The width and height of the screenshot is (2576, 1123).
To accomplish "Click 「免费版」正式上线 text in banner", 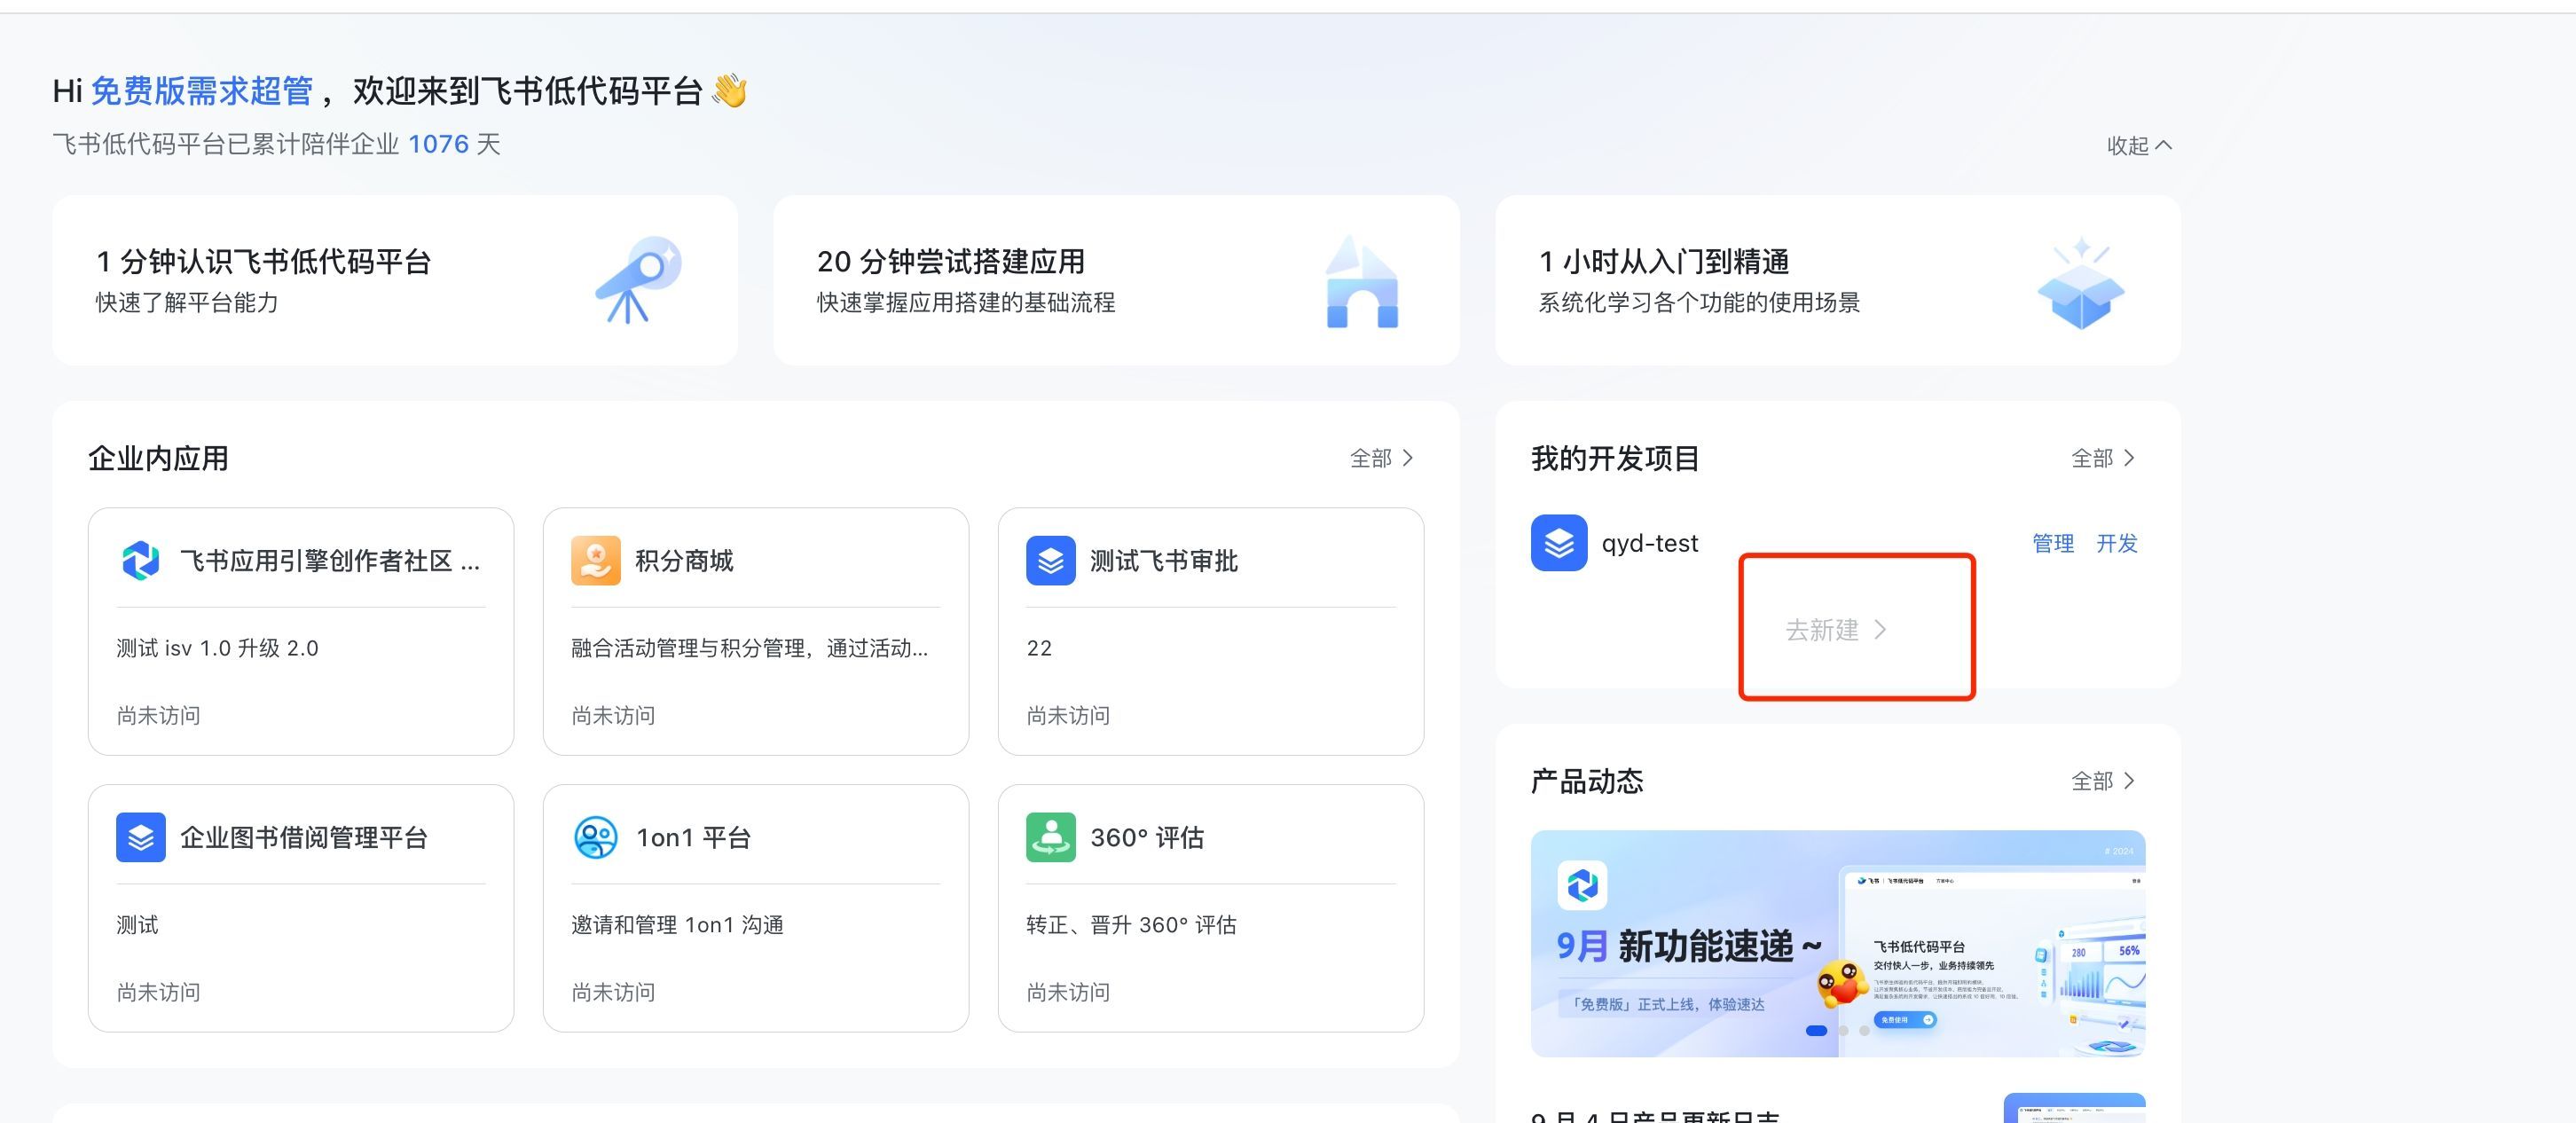I will [x=1667, y=1004].
